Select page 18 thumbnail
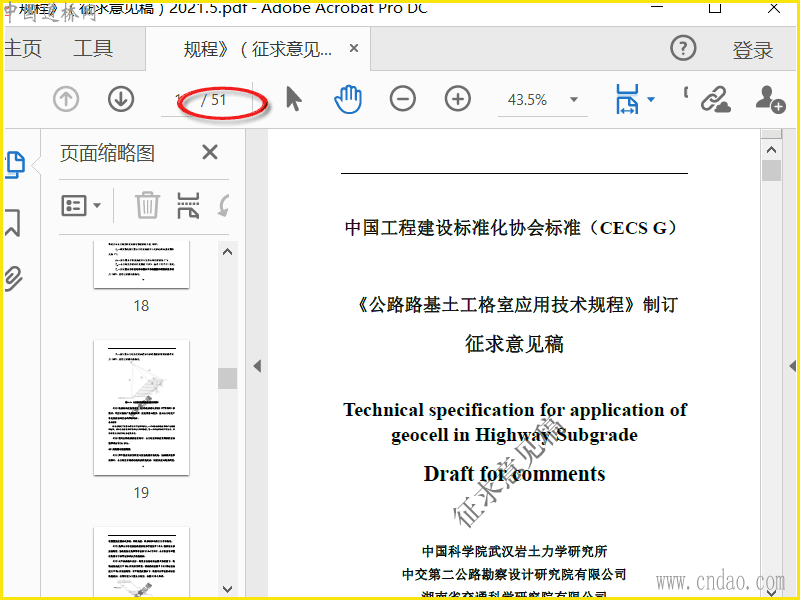This screenshot has width=800, height=600. (141, 264)
